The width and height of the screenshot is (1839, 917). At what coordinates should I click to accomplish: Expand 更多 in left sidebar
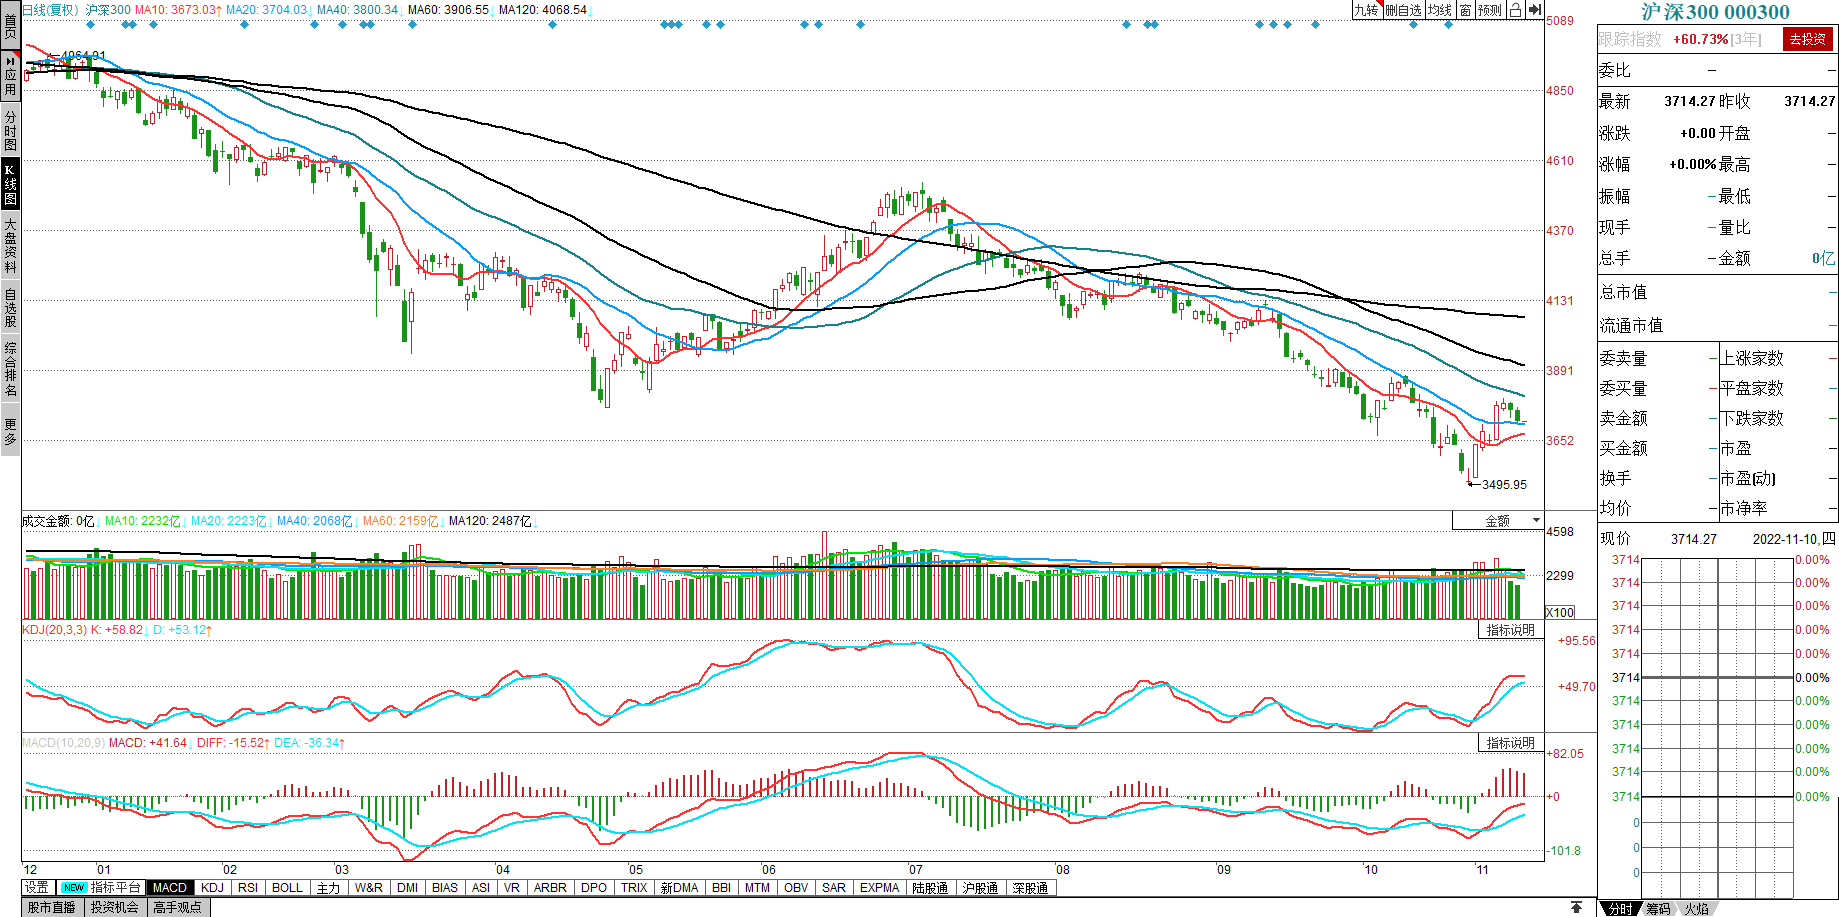click(x=10, y=432)
